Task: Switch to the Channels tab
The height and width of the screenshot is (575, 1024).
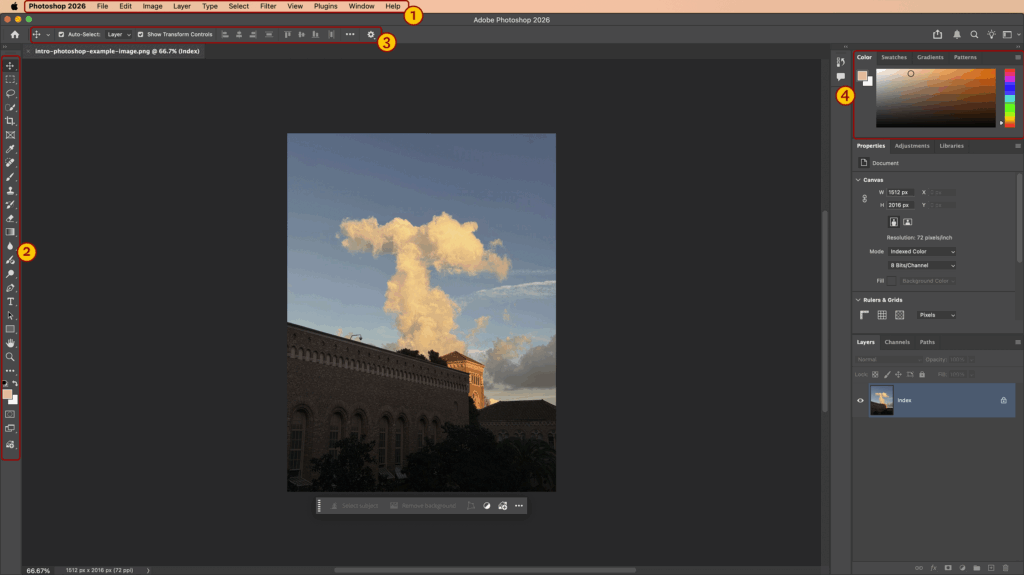Action: click(897, 342)
